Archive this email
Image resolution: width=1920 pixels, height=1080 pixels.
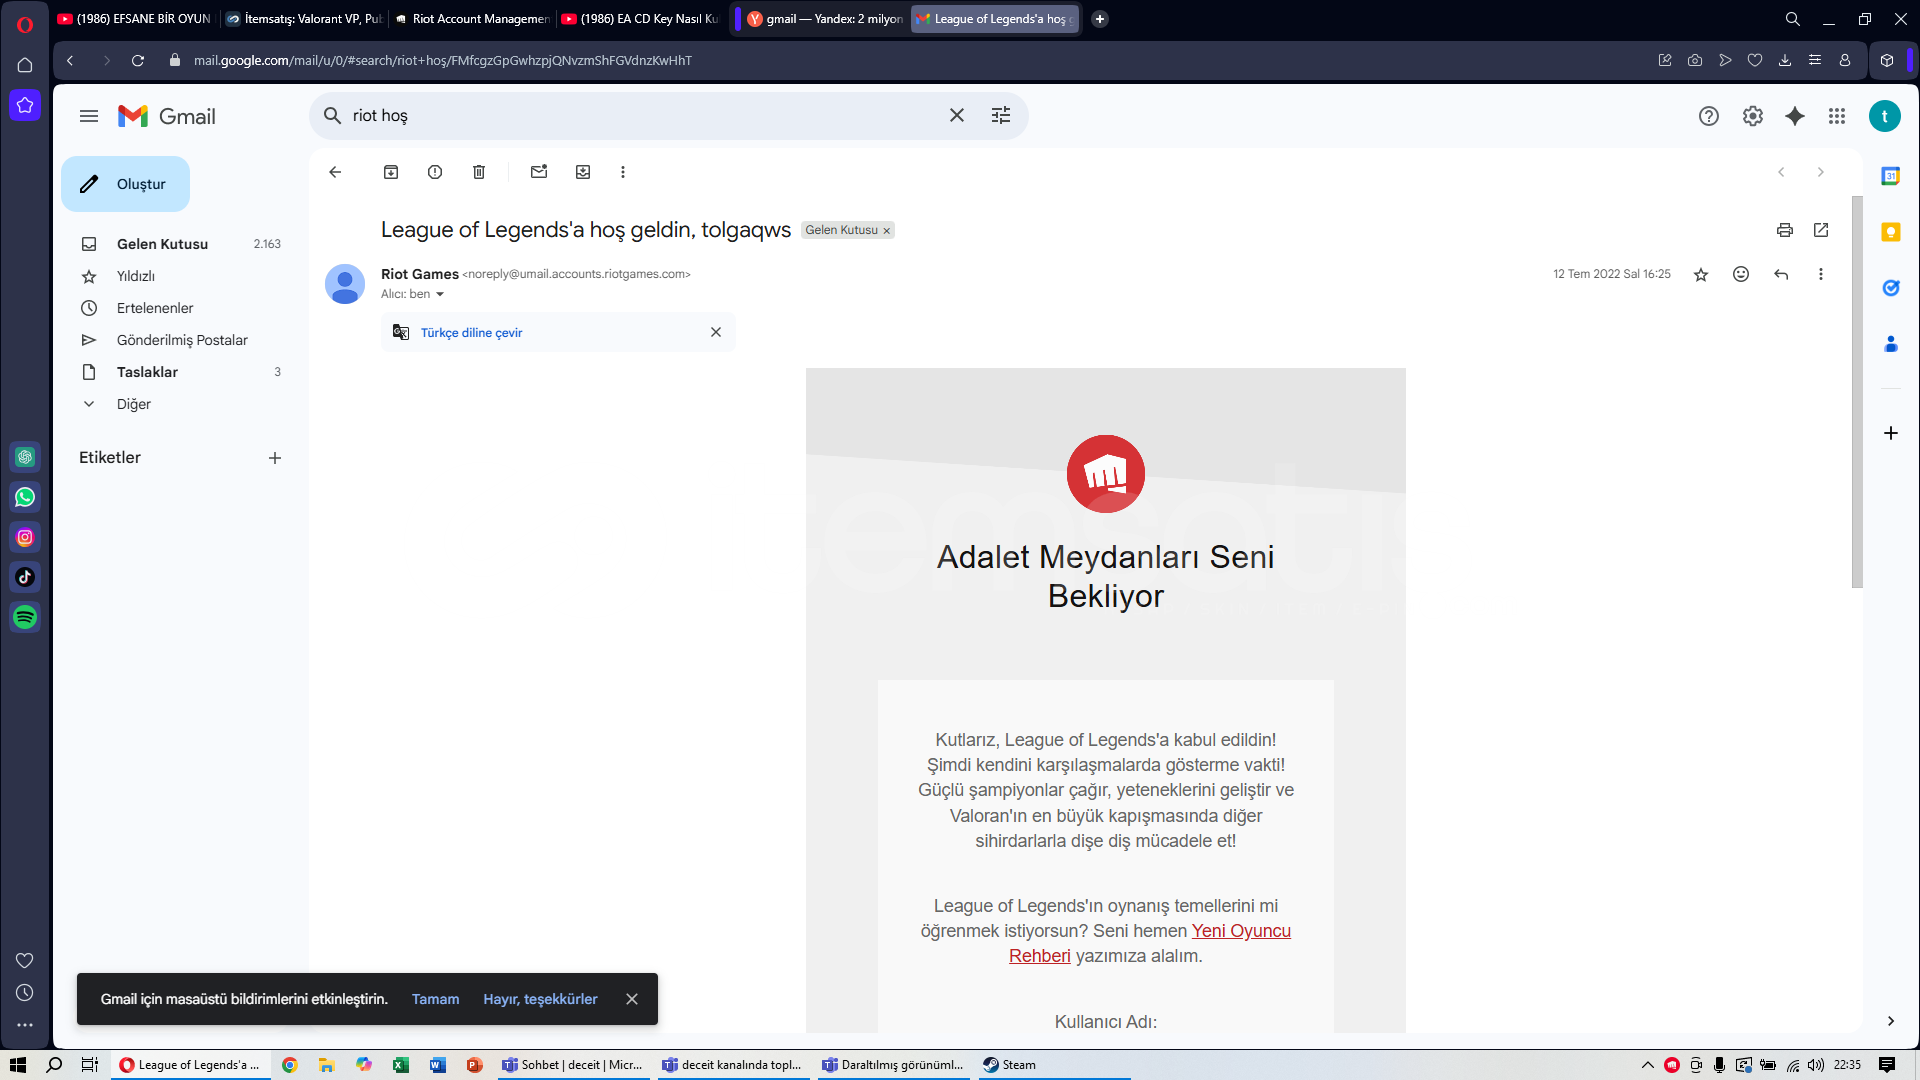click(x=391, y=172)
